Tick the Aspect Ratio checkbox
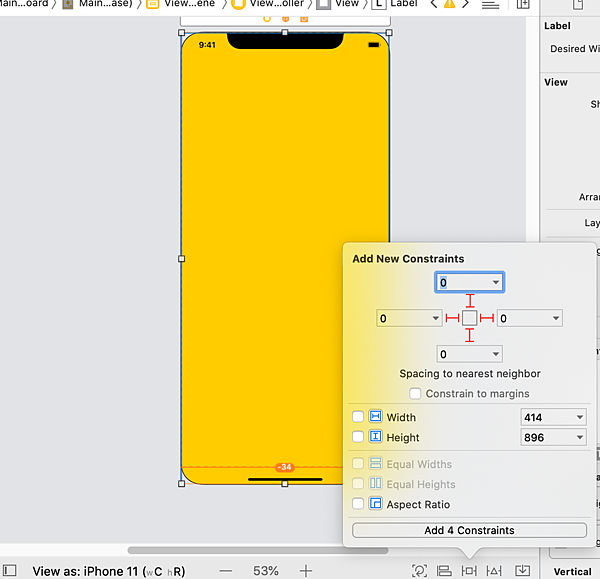Screen dimensions: 600x579 [359, 504]
